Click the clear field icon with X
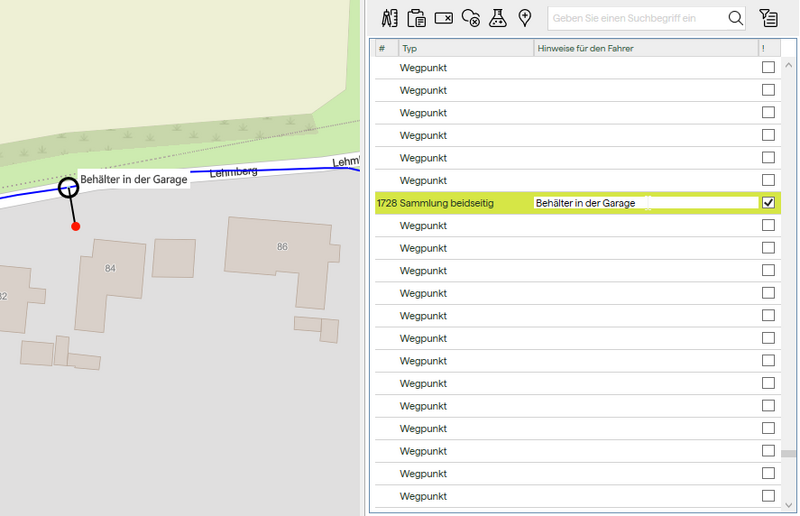 click(443, 18)
